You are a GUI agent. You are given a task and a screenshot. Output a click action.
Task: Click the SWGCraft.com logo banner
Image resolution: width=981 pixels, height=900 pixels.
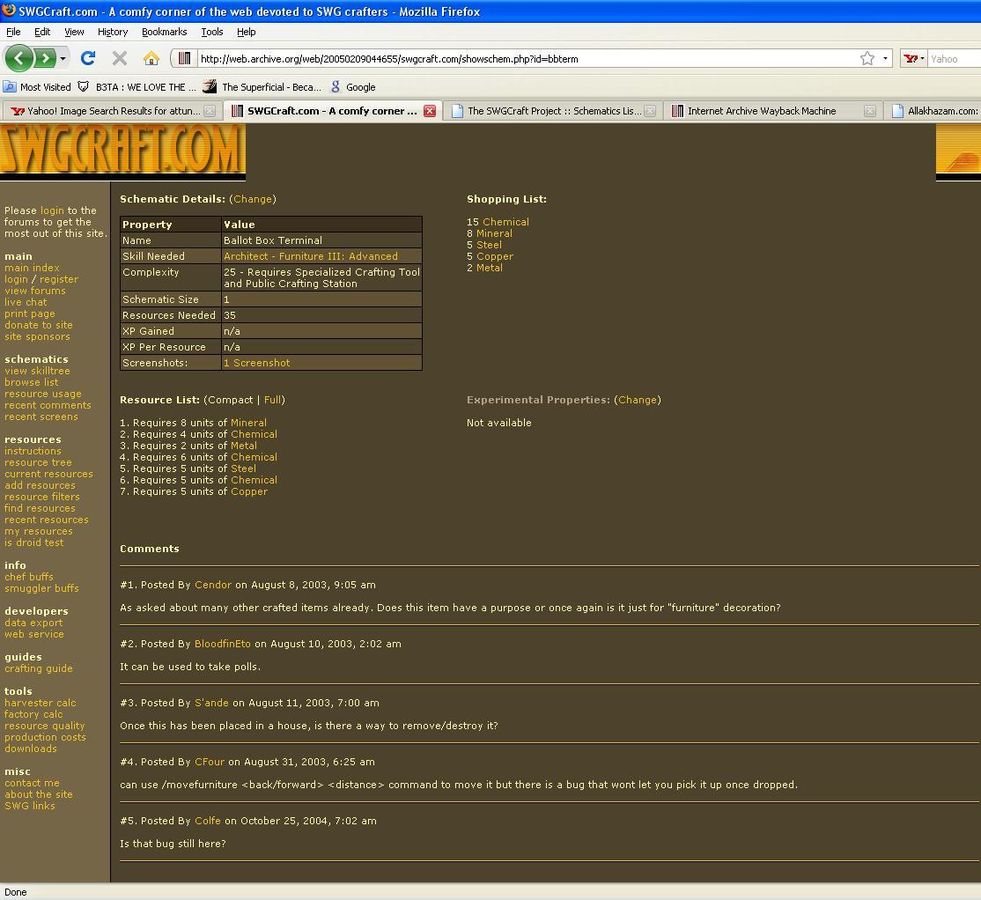tap(122, 151)
